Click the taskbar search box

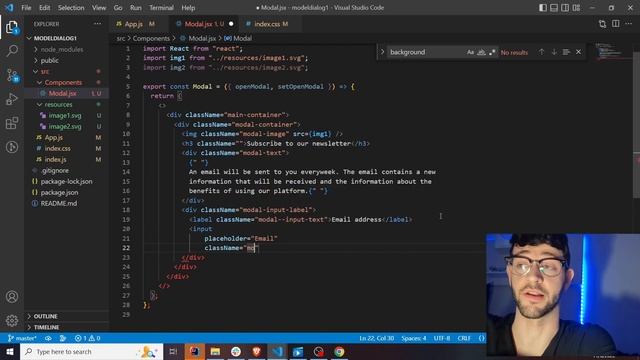pyautogui.click(x=91, y=351)
